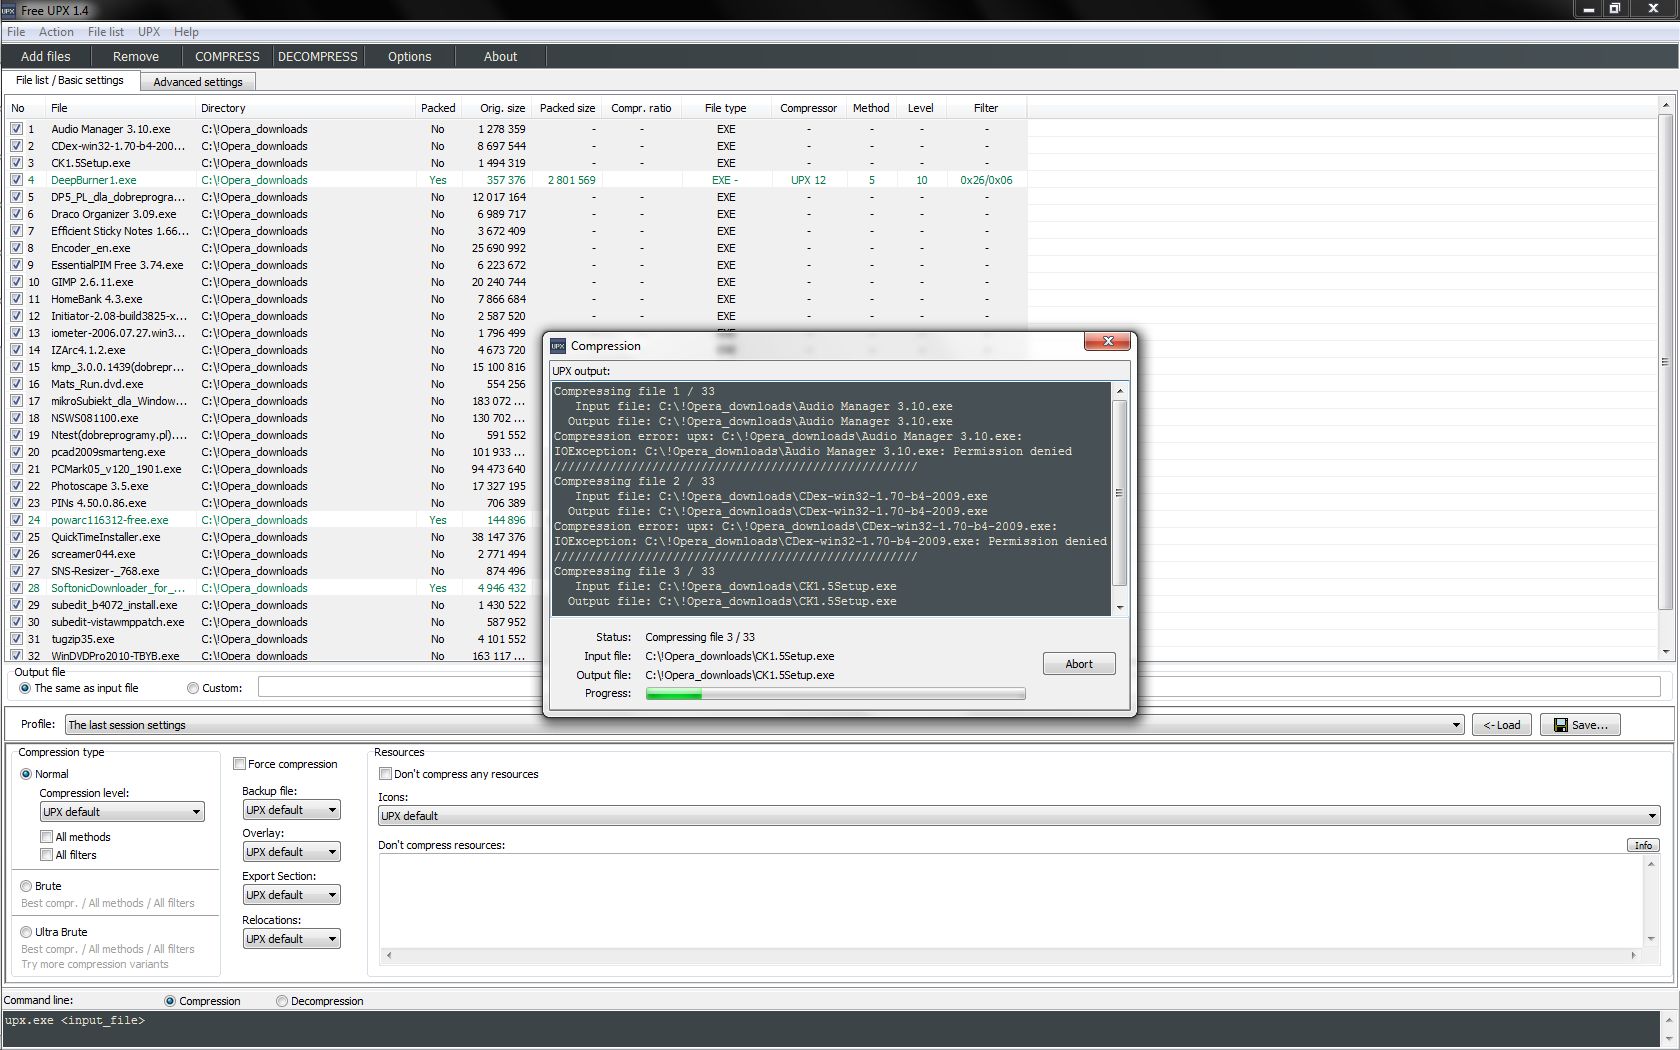Click the custom output file path field
This screenshot has height=1050, width=1680.
[959, 687]
